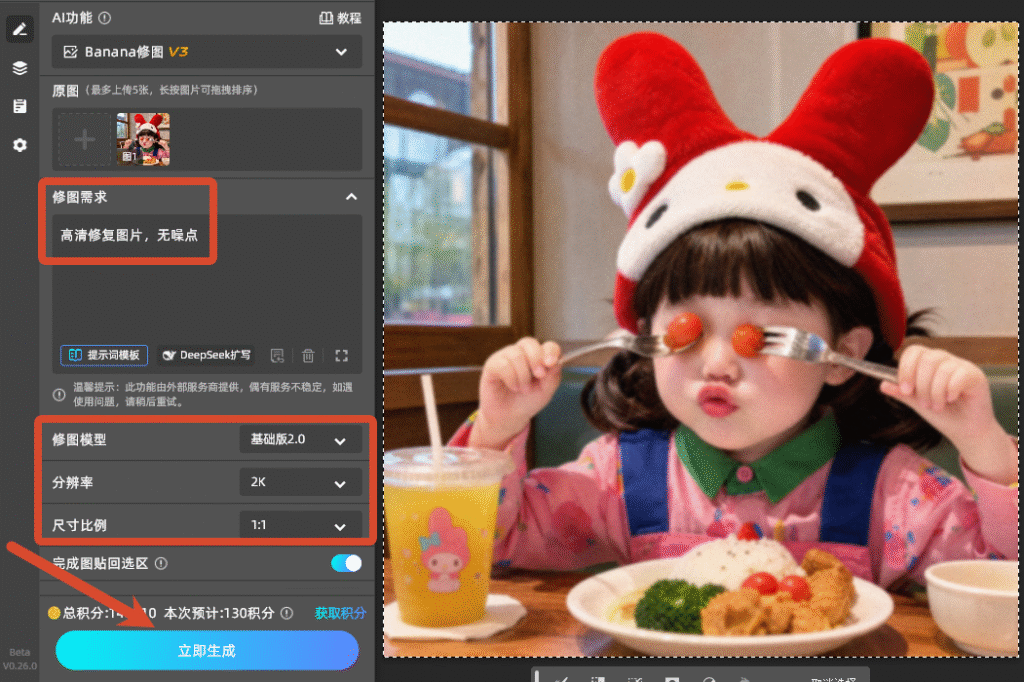Expand the prompt box with fullscreen icon

[342, 355]
